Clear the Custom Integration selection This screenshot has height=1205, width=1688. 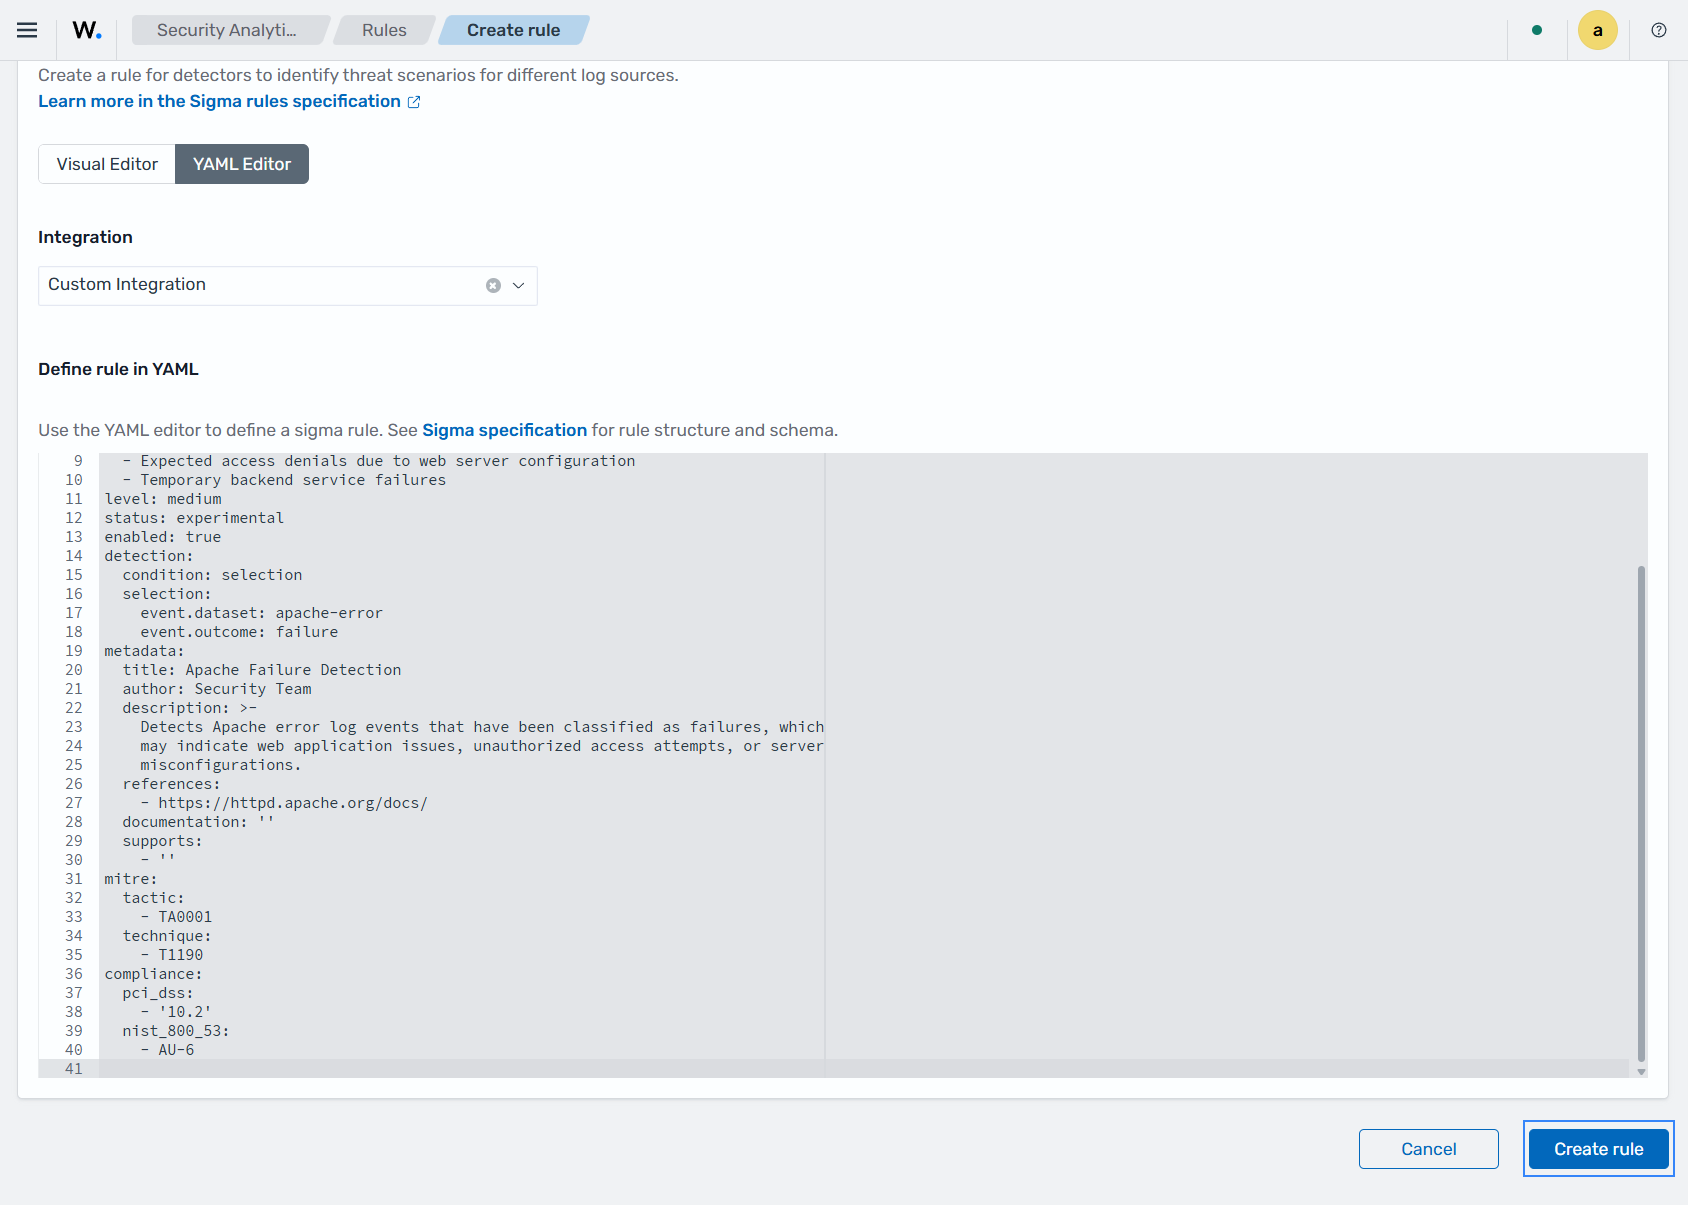(x=493, y=286)
